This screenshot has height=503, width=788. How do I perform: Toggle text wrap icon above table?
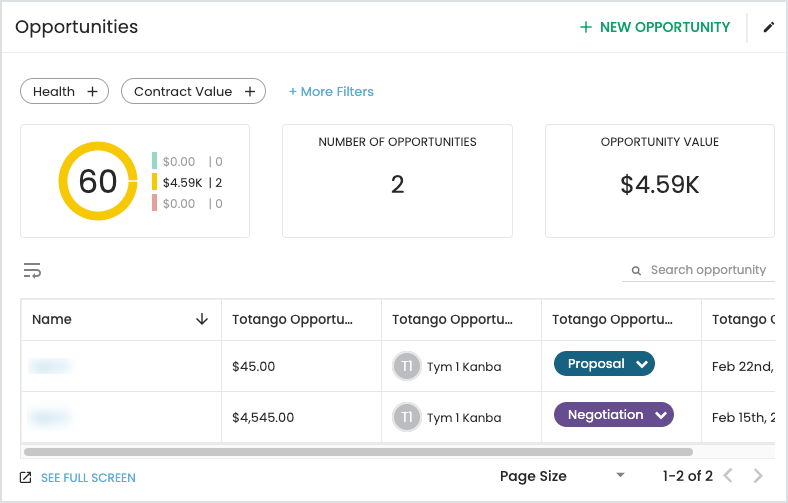click(32, 270)
